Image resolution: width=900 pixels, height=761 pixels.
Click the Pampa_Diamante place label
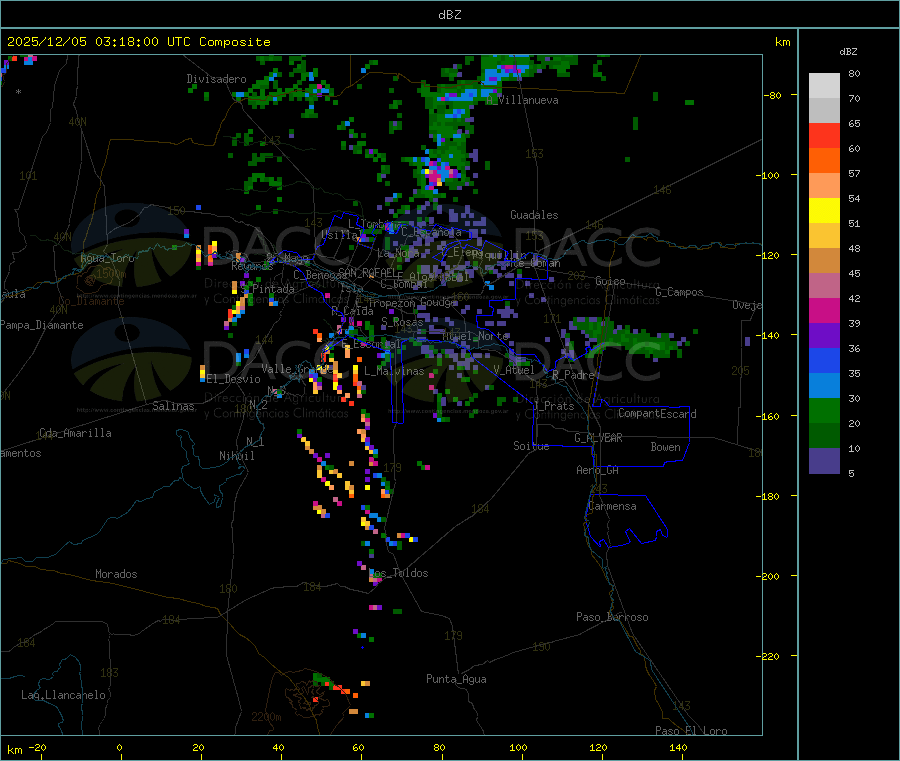click(42, 325)
